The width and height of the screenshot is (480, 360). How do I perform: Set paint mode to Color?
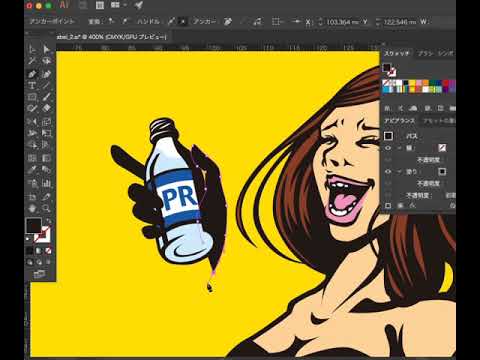point(30,250)
